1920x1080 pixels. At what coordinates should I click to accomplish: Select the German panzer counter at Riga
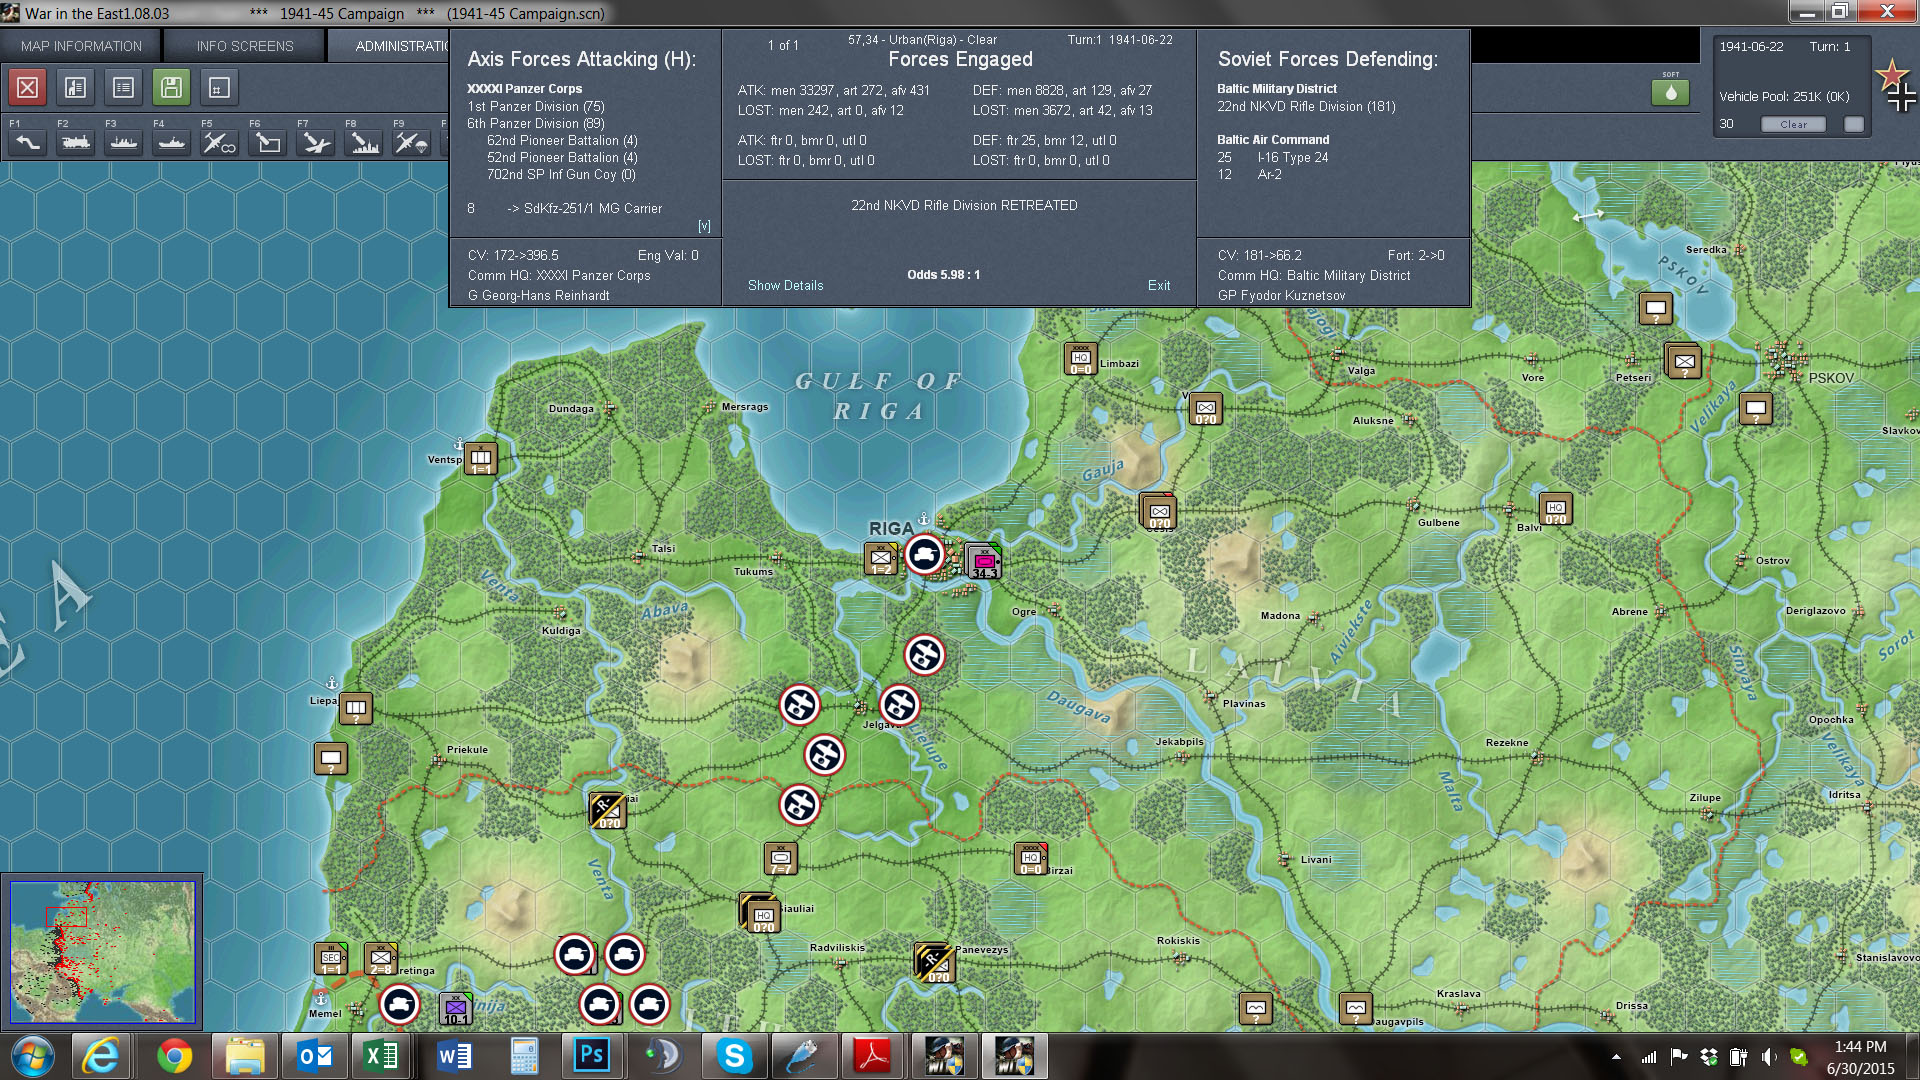924,555
